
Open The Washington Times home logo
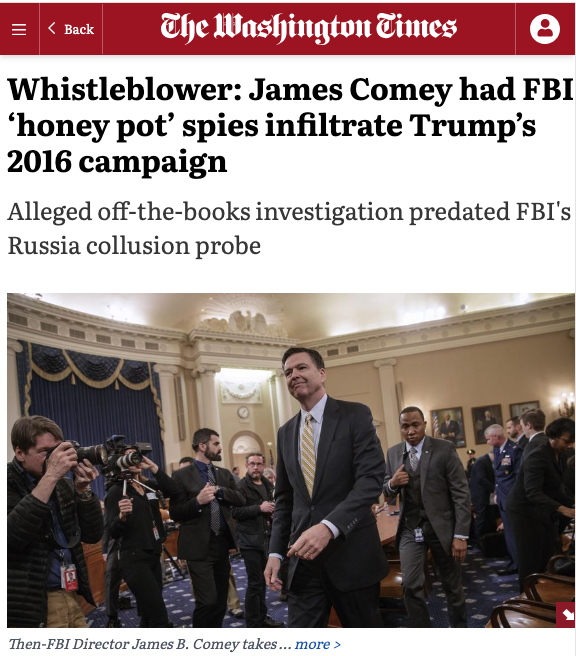pyautogui.click(x=308, y=28)
